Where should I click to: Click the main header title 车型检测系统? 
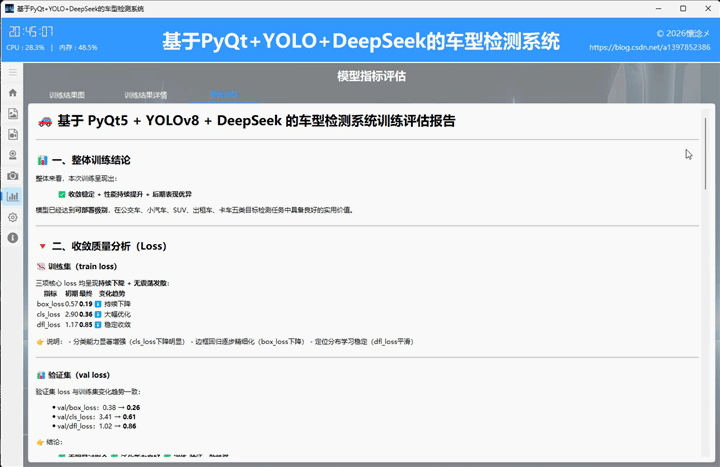(361, 41)
